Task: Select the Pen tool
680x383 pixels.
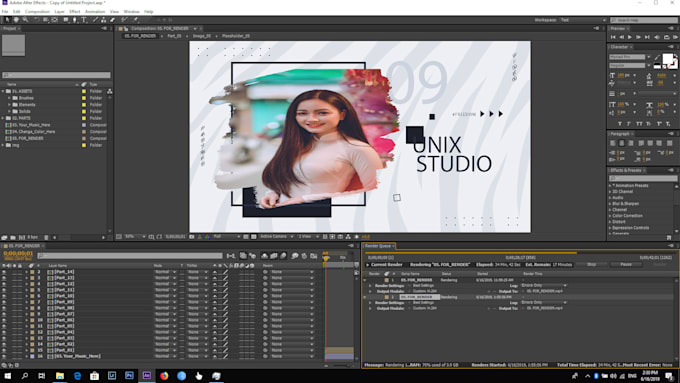Action: (75, 20)
